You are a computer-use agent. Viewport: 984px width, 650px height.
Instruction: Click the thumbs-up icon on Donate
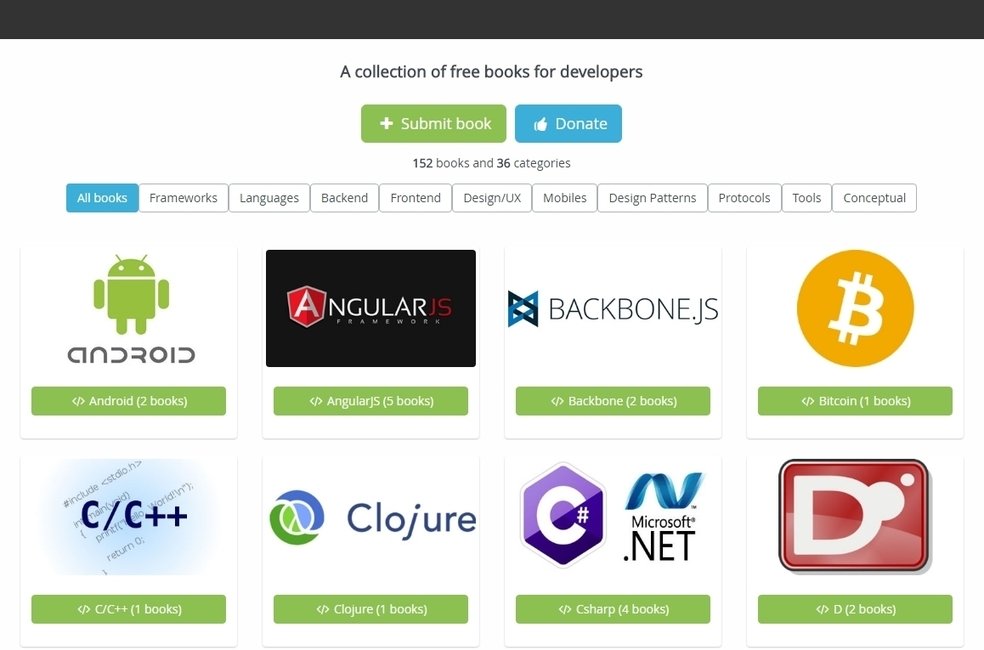pyautogui.click(x=540, y=123)
